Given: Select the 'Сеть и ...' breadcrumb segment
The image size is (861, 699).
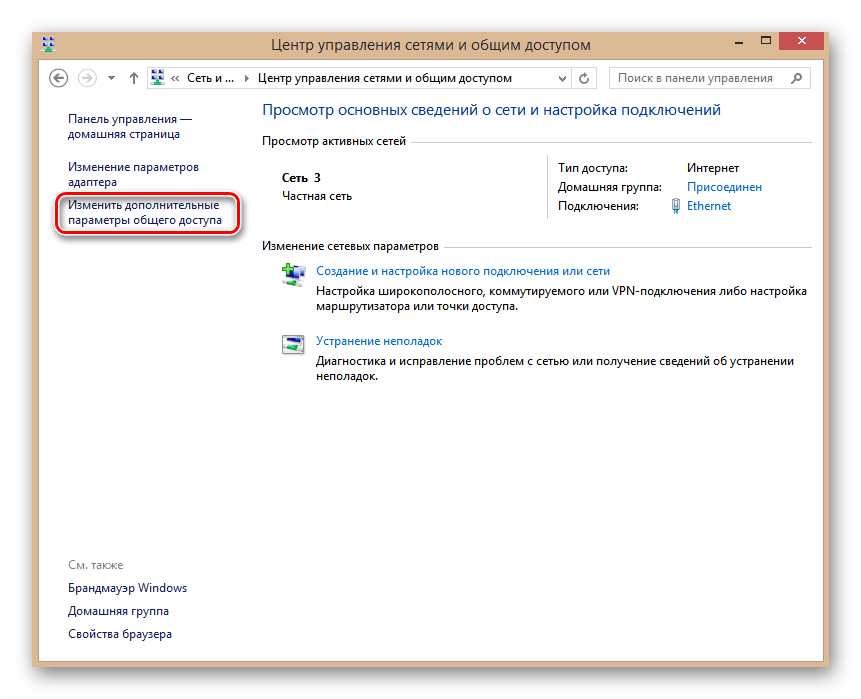Looking at the screenshot, I should [x=209, y=78].
